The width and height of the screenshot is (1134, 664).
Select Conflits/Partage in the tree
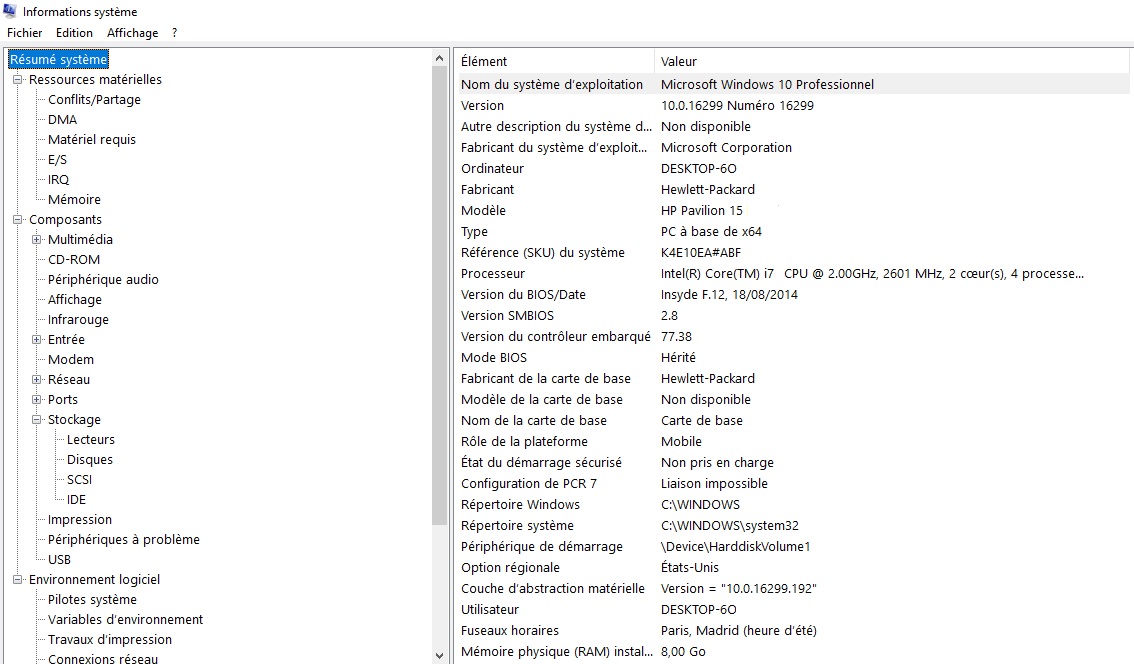94,100
